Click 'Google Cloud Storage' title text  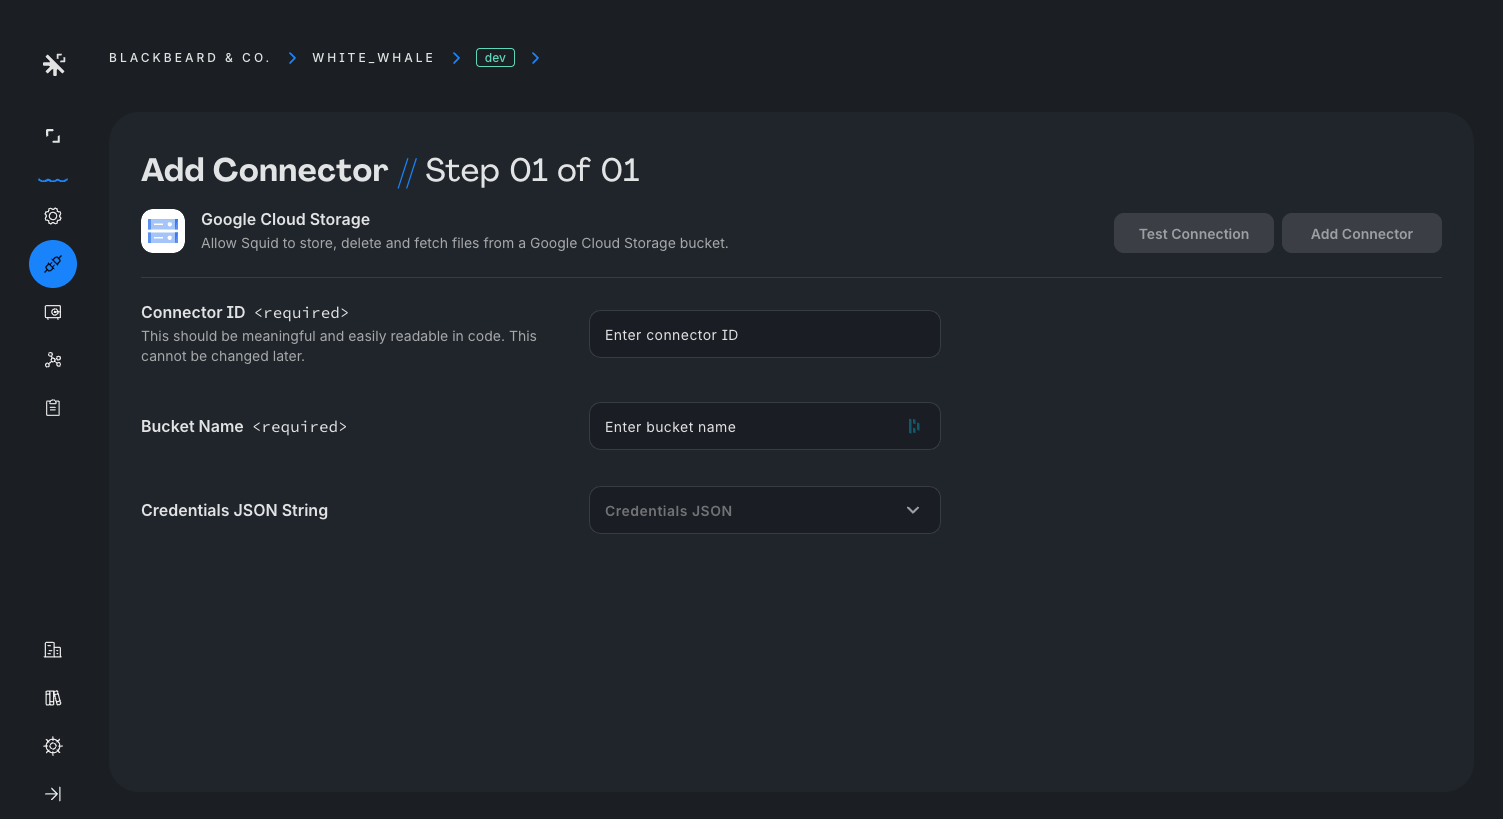pos(285,219)
